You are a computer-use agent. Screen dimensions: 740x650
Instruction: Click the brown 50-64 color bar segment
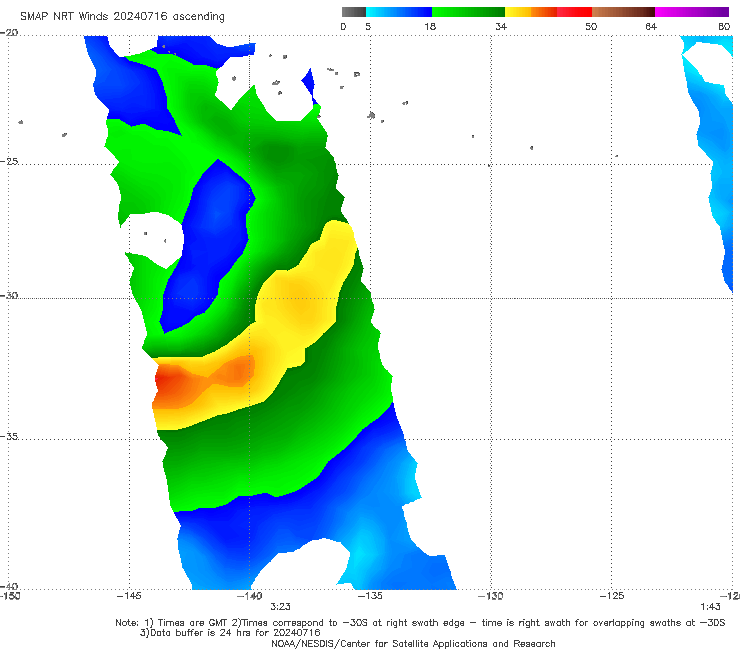(x=623, y=12)
